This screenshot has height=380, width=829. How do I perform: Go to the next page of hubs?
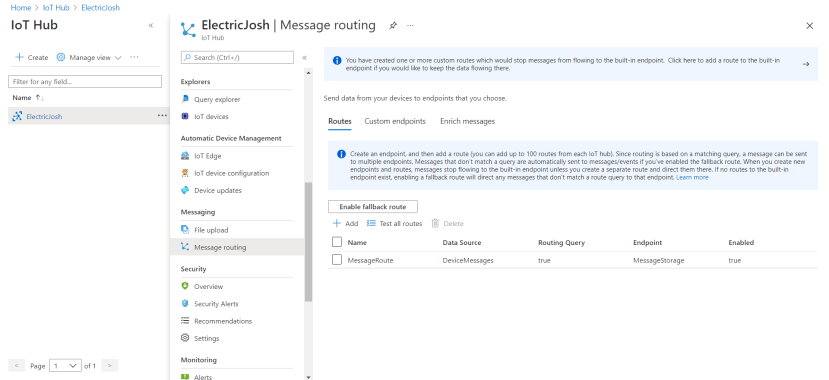coord(109,366)
